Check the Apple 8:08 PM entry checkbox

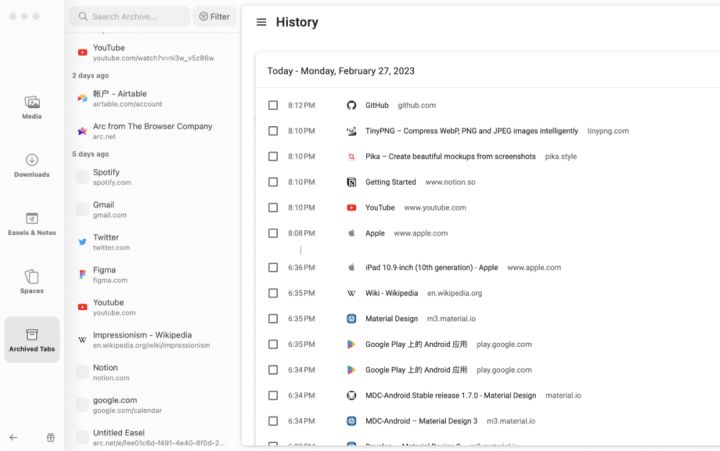273,233
